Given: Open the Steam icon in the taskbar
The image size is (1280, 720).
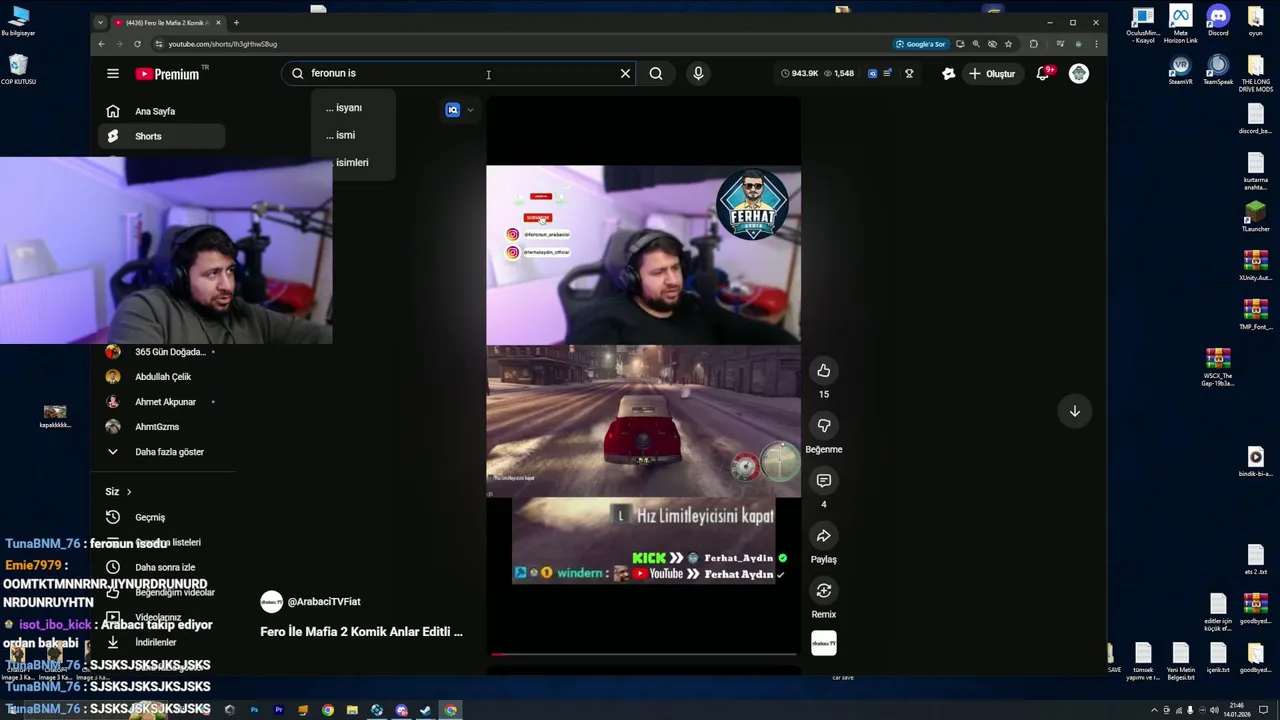Looking at the screenshot, I should (426, 710).
